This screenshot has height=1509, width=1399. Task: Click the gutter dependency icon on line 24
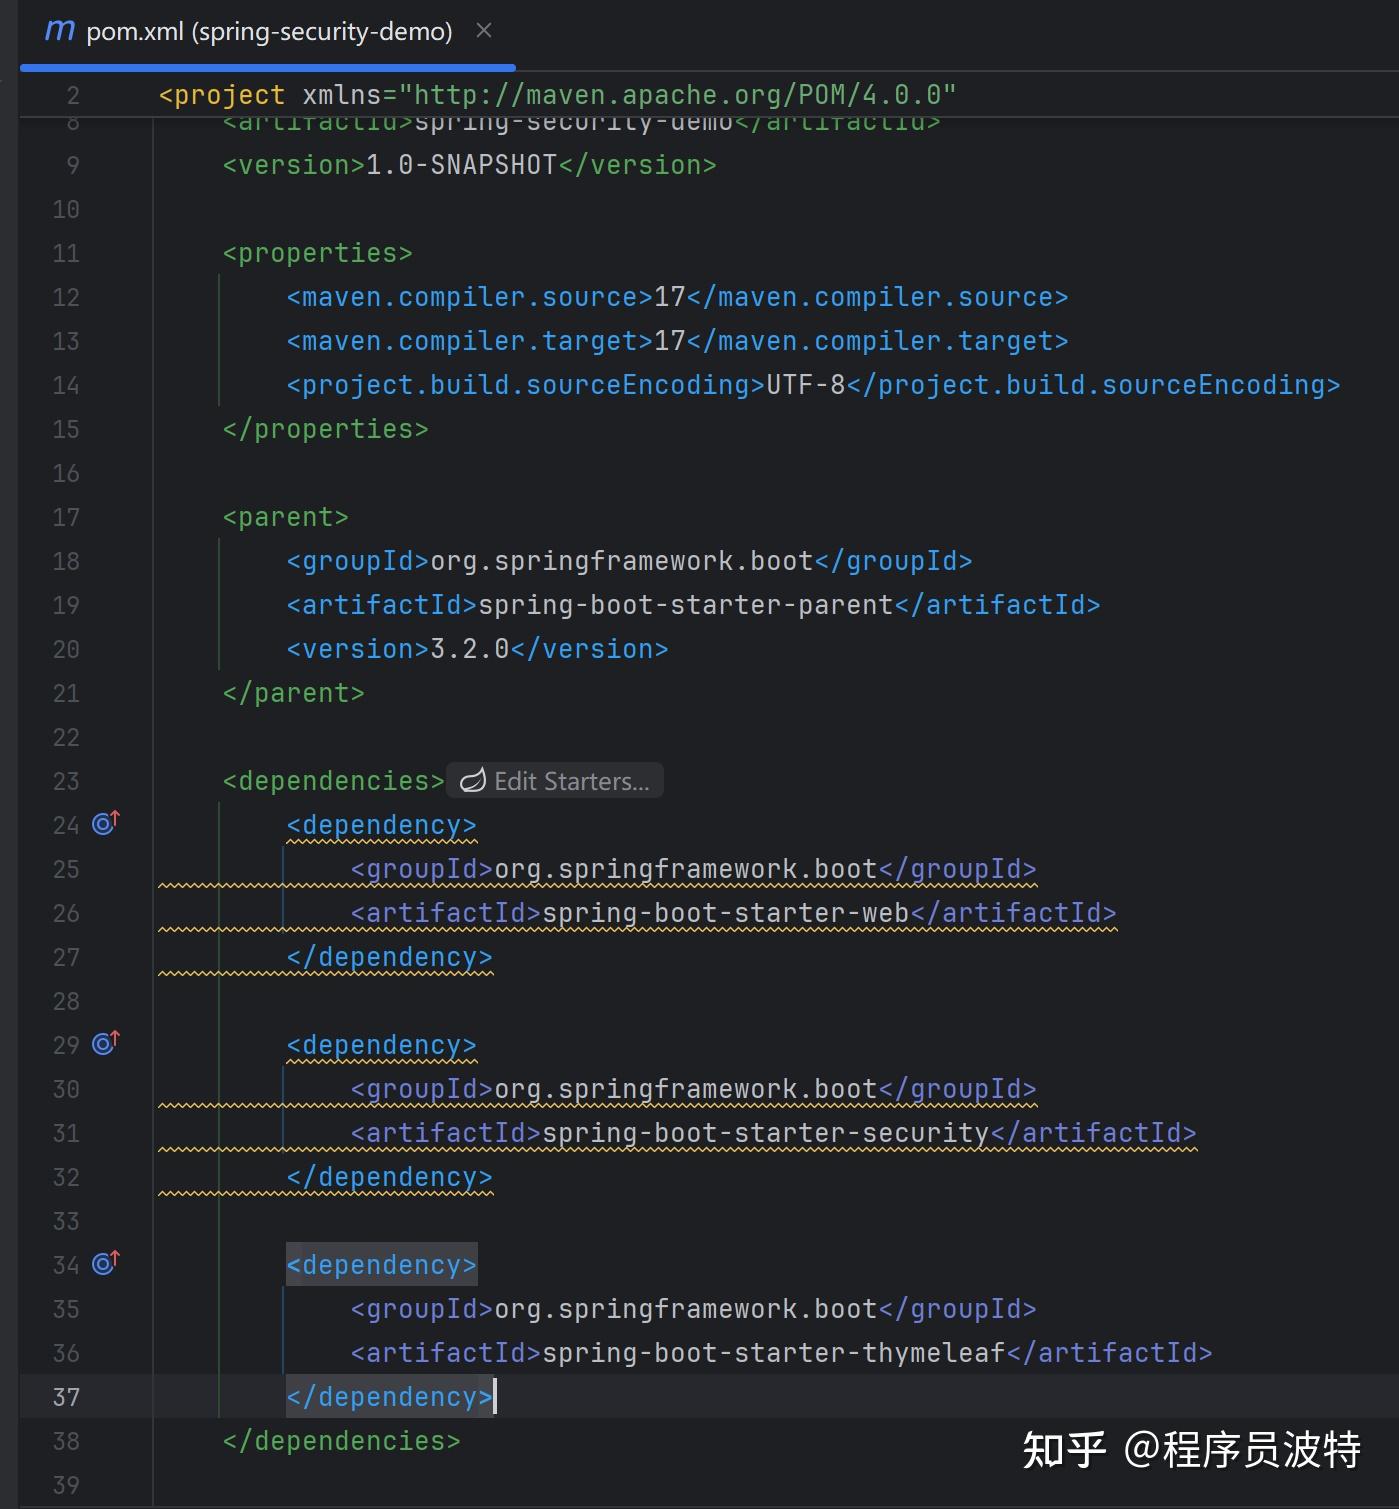tap(106, 823)
